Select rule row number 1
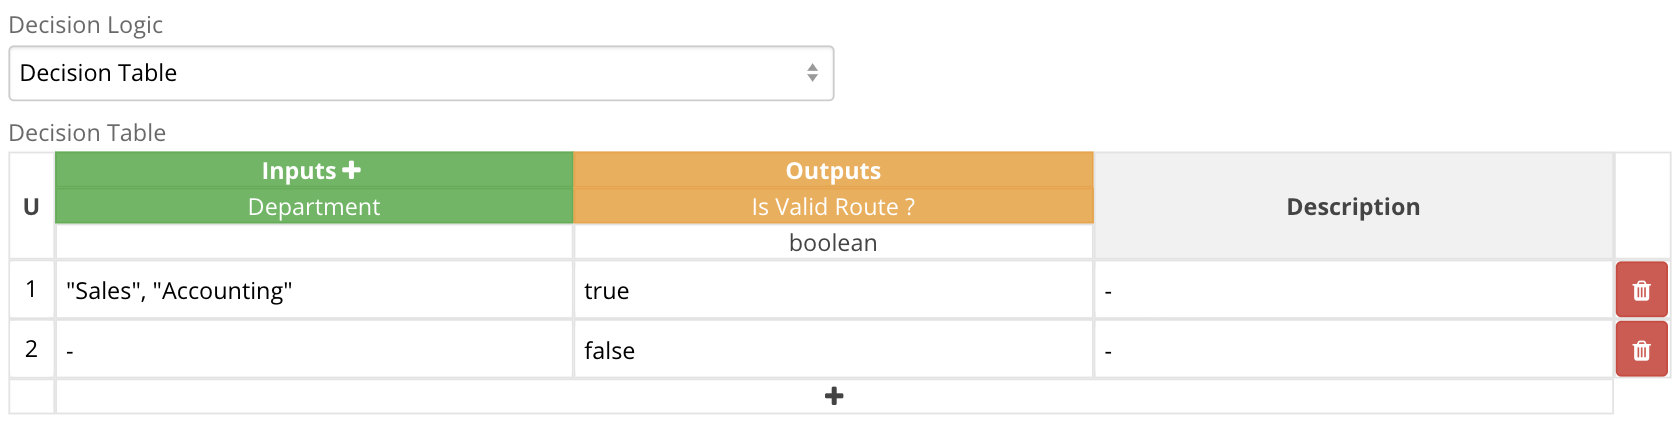Viewport: 1680px width, 432px height. (31, 290)
